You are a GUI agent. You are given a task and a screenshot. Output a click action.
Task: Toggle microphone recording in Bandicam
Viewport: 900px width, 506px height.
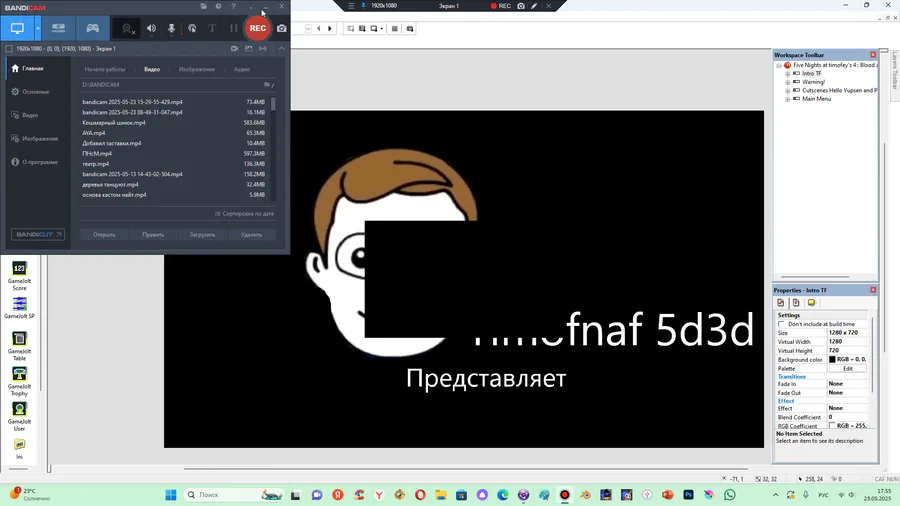171,28
